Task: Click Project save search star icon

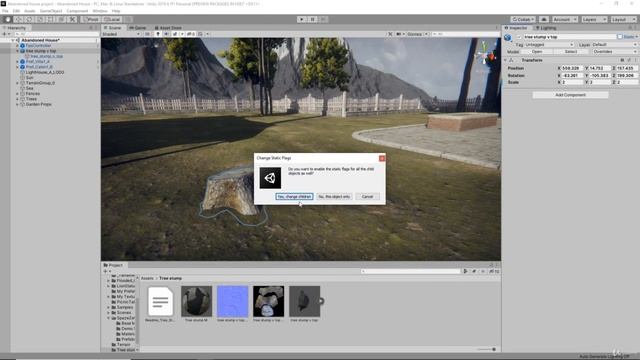Action: pos(482,271)
